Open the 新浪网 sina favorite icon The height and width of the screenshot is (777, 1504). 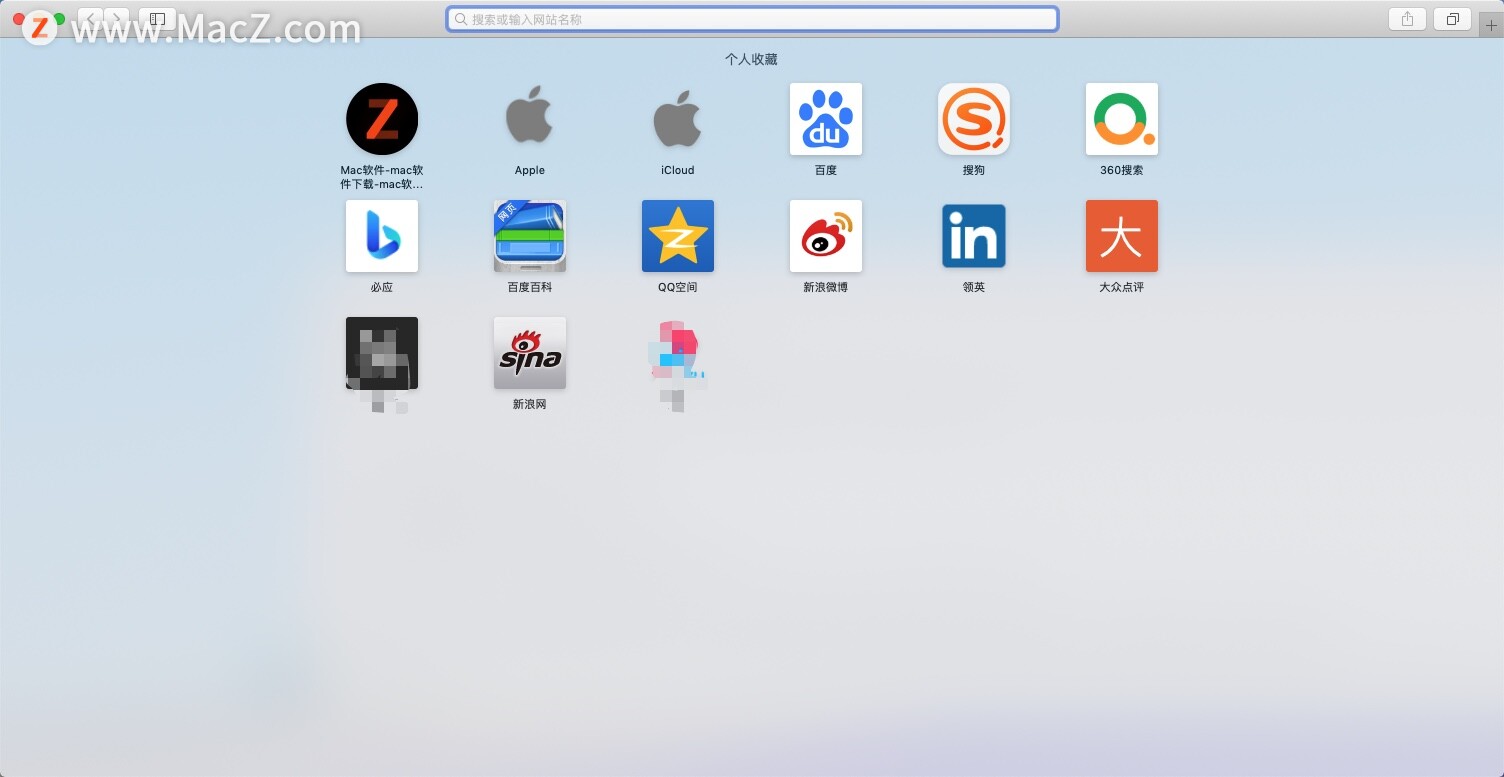point(530,353)
